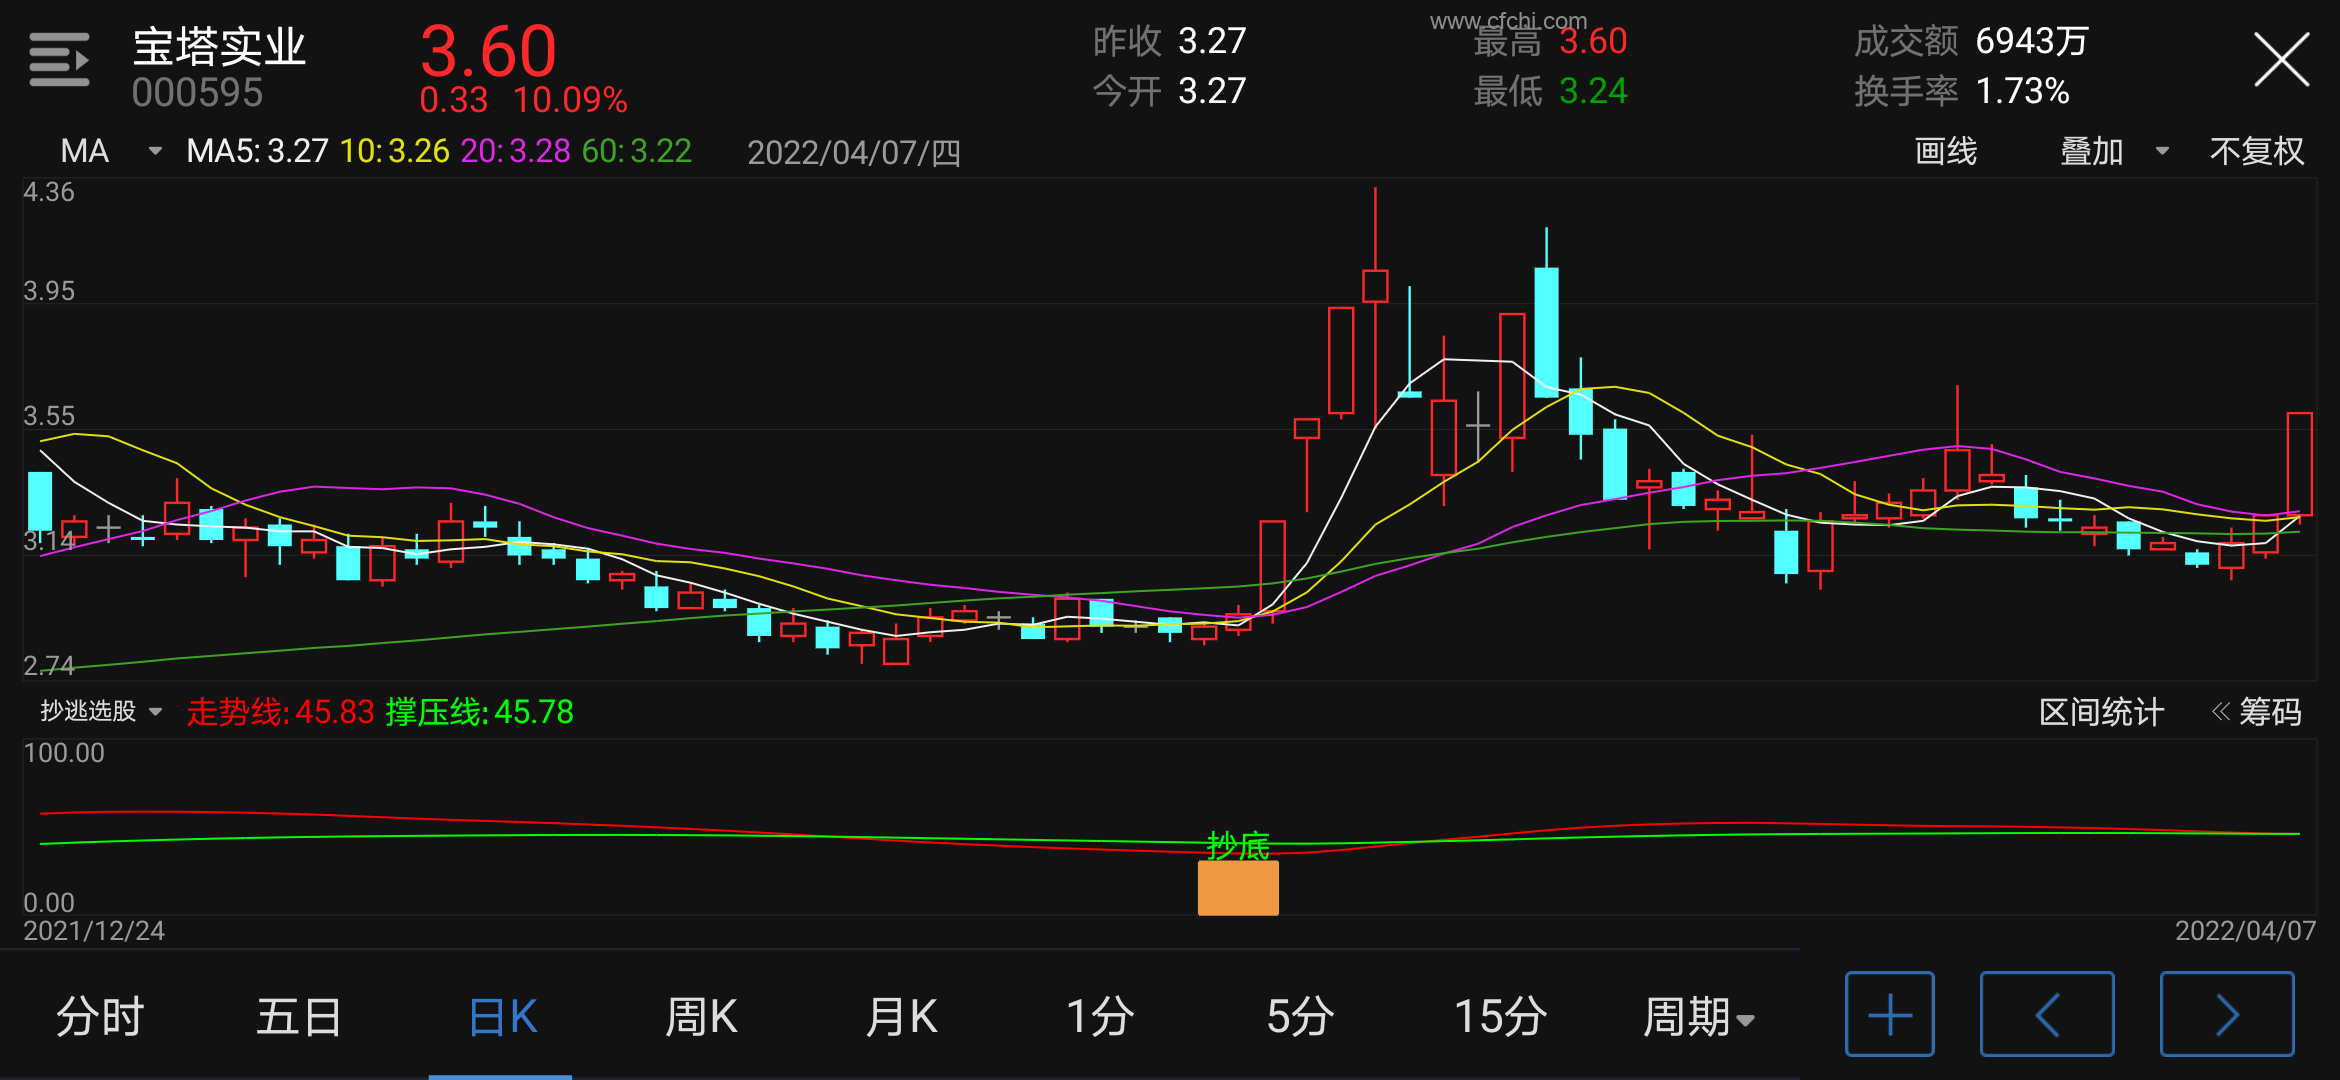Open the 周期 period dropdown
Screen dimensions: 2340x1080
click(1698, 1017)
